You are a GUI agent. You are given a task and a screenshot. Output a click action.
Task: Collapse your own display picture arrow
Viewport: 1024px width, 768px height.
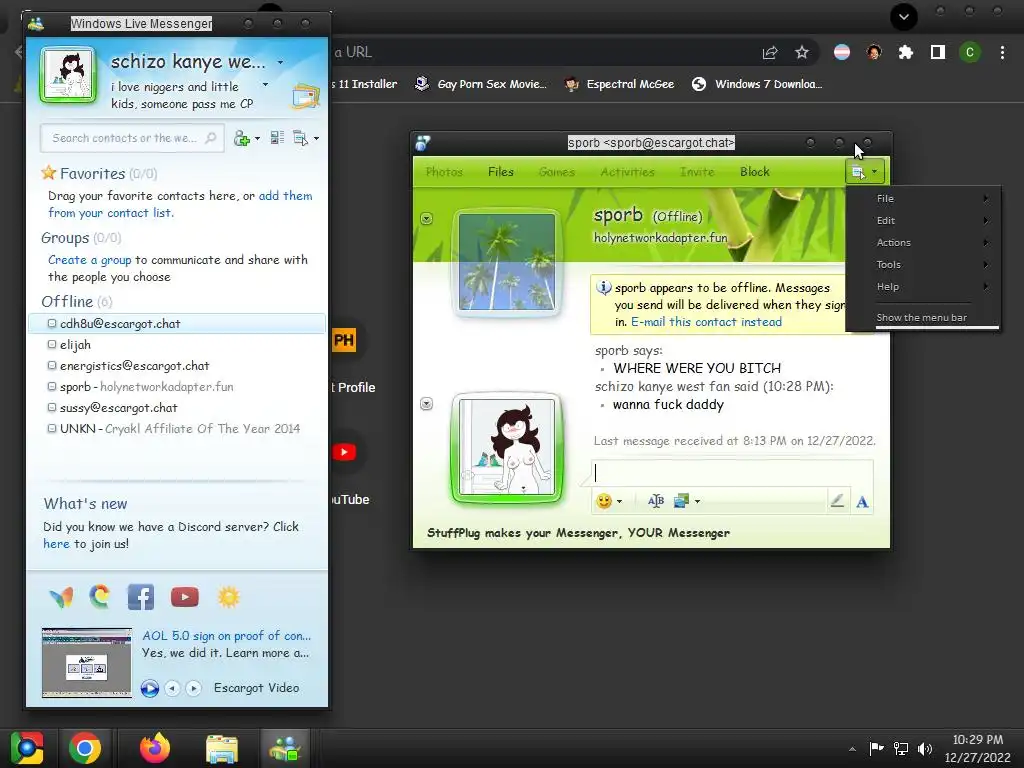pos(426,404)
